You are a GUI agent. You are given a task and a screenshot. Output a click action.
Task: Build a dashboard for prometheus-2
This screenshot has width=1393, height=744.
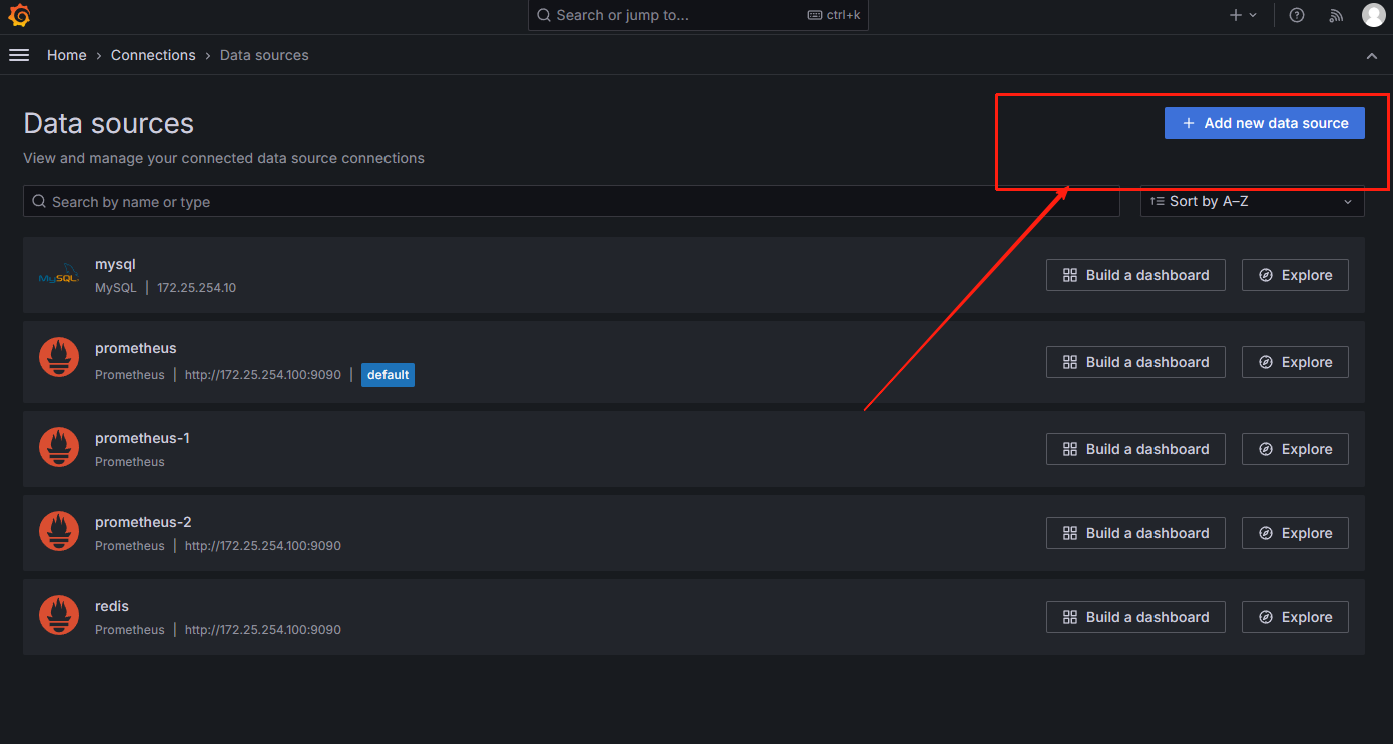pyautogui.click(x=1136, y=533)
